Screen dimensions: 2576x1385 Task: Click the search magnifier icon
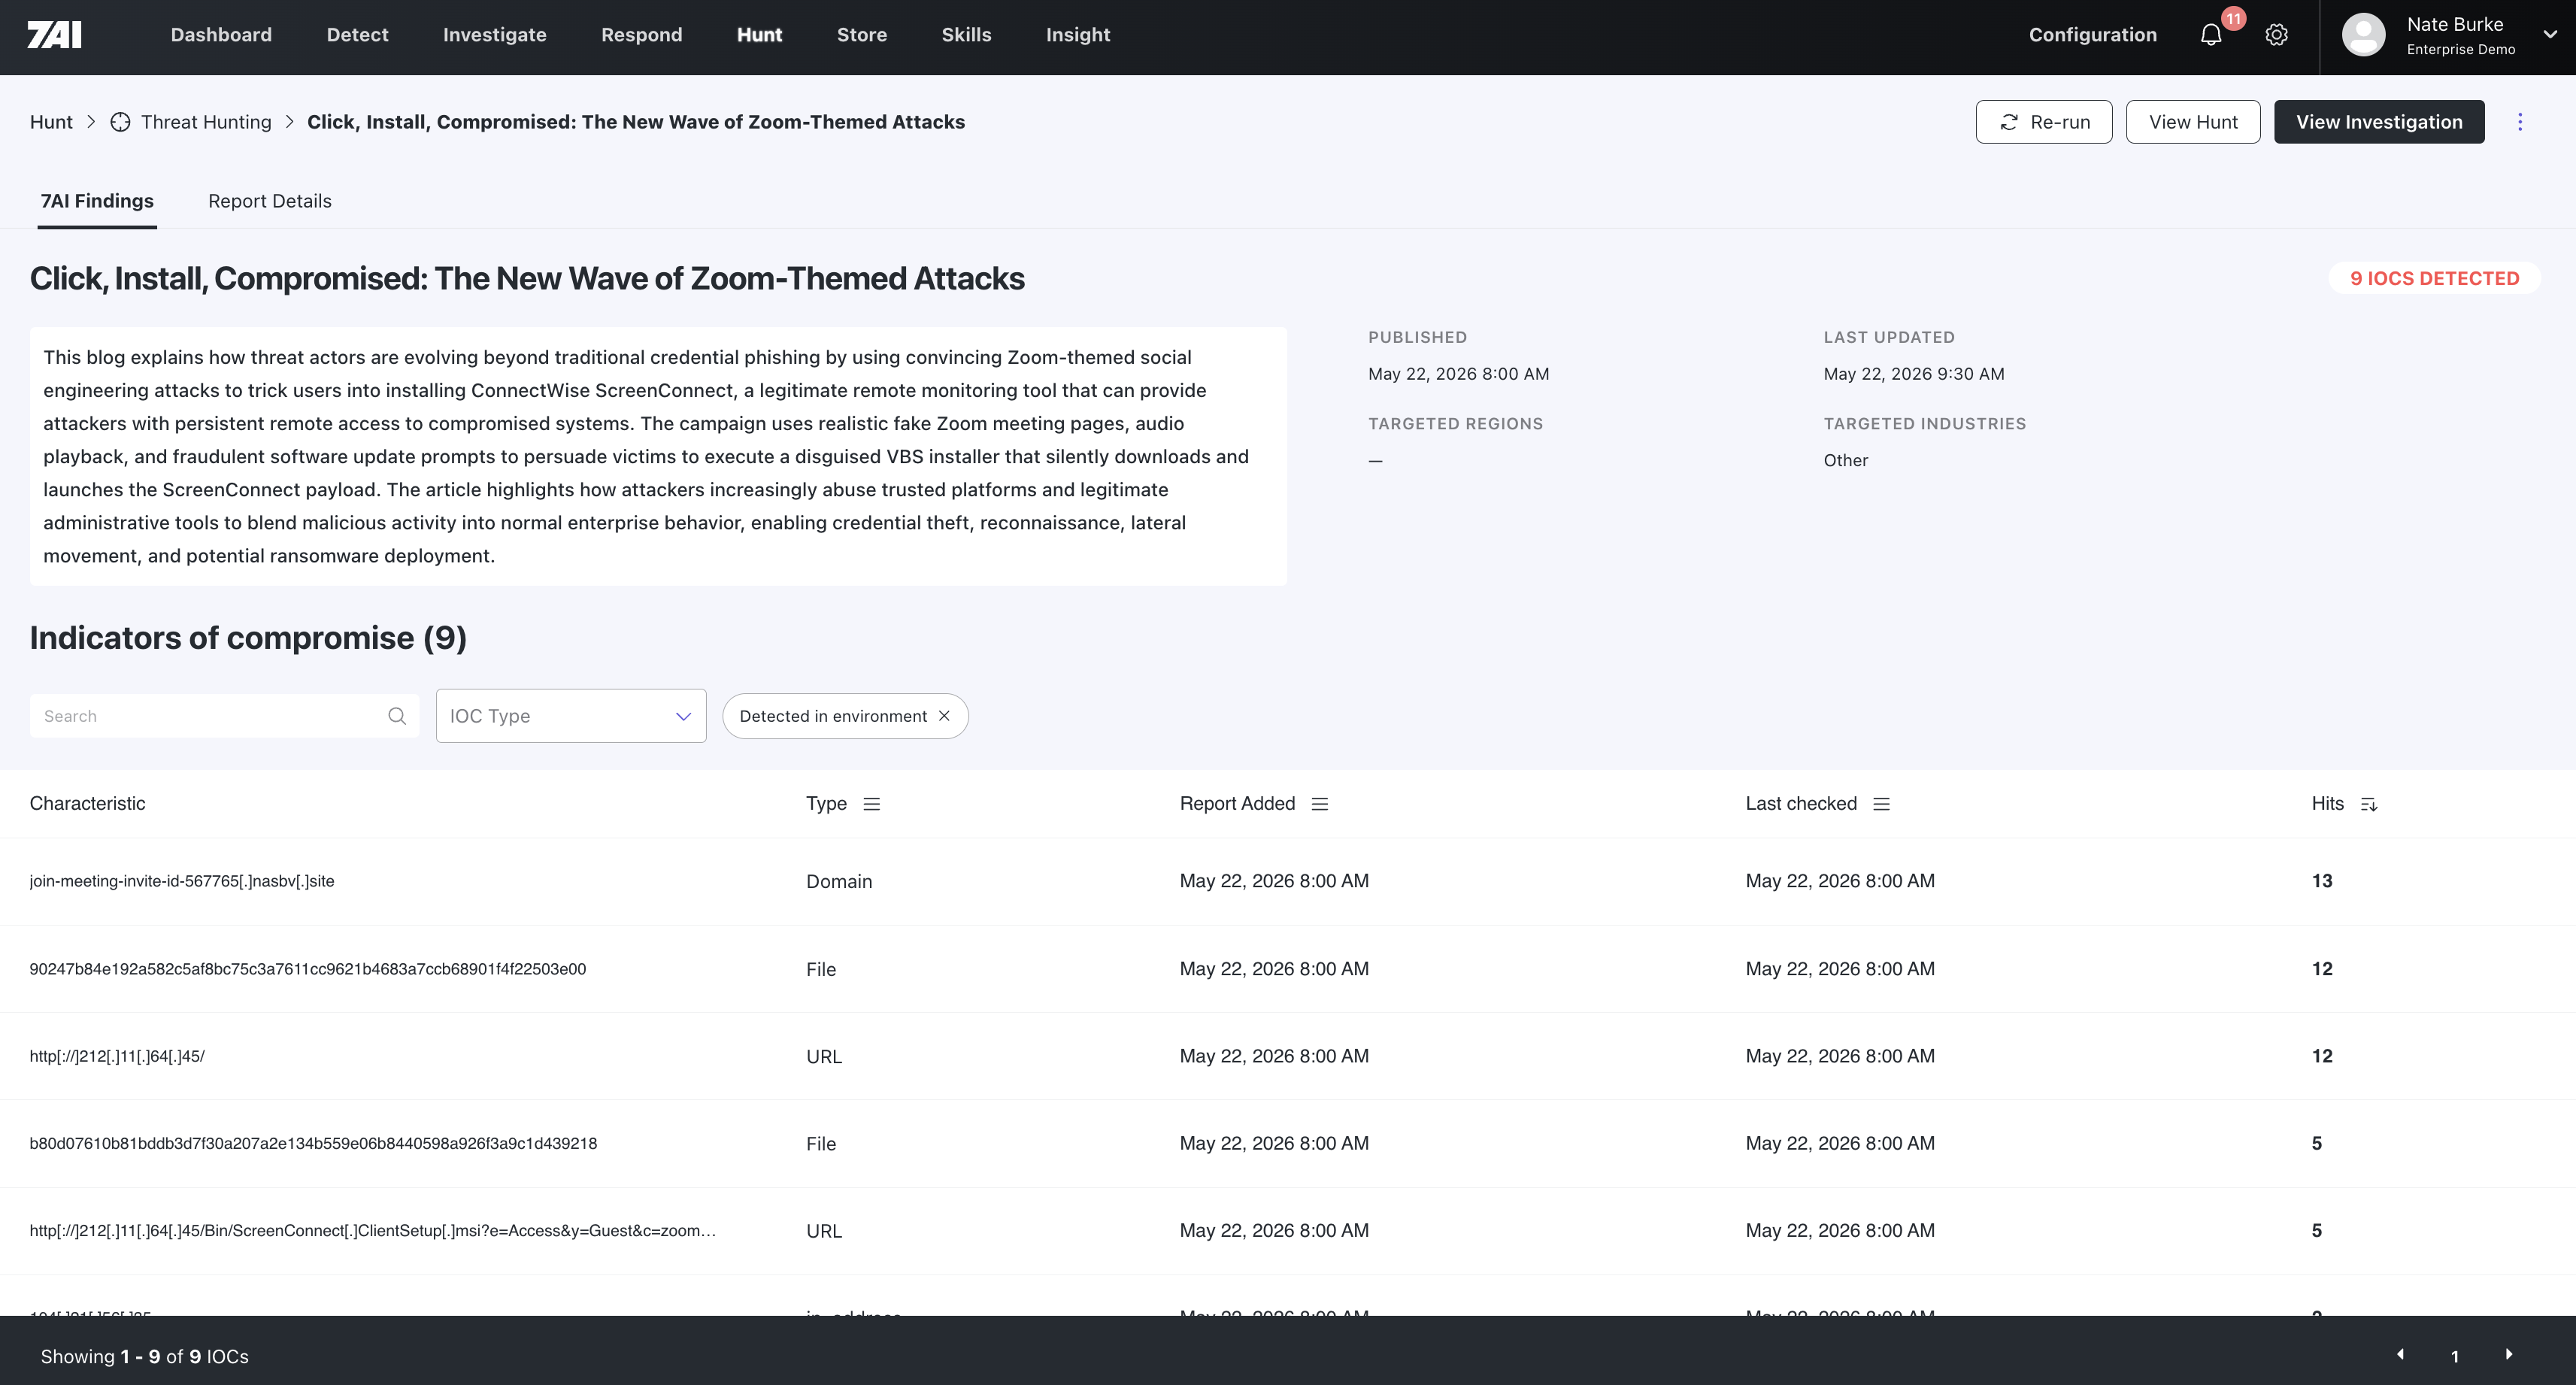click(x=397, y=716)
